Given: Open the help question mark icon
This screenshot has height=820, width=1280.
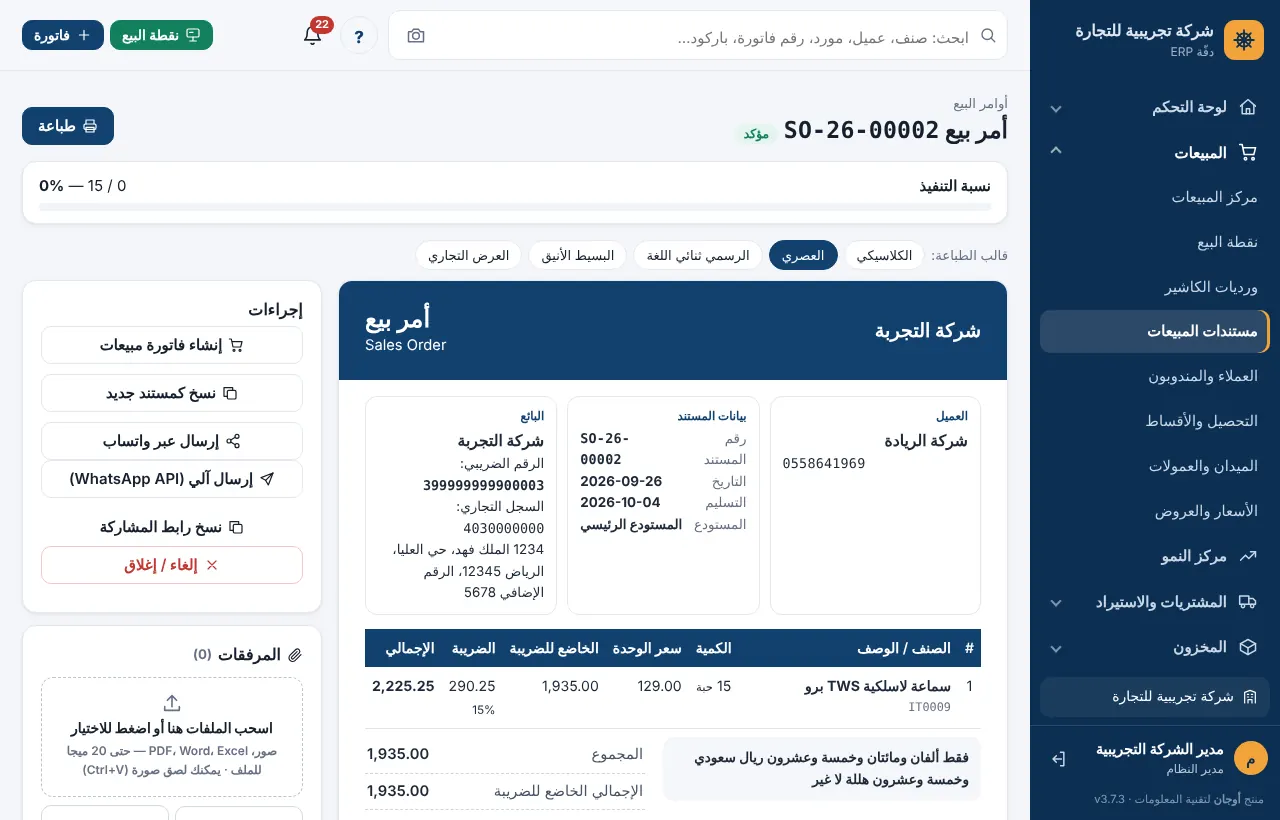Looking at the screenshot, I should tap(359, 36).
